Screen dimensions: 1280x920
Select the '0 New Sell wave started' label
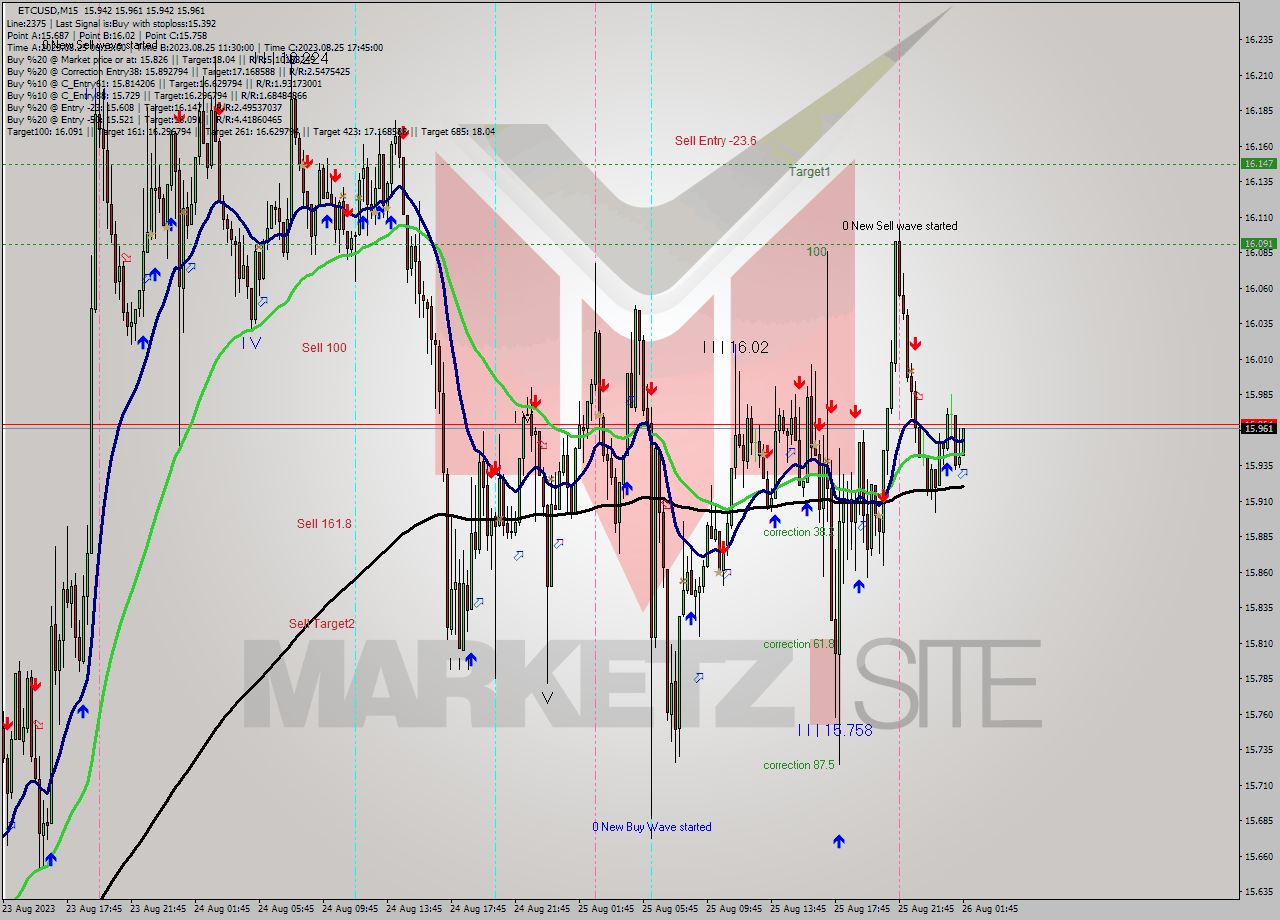coord(899,226)
